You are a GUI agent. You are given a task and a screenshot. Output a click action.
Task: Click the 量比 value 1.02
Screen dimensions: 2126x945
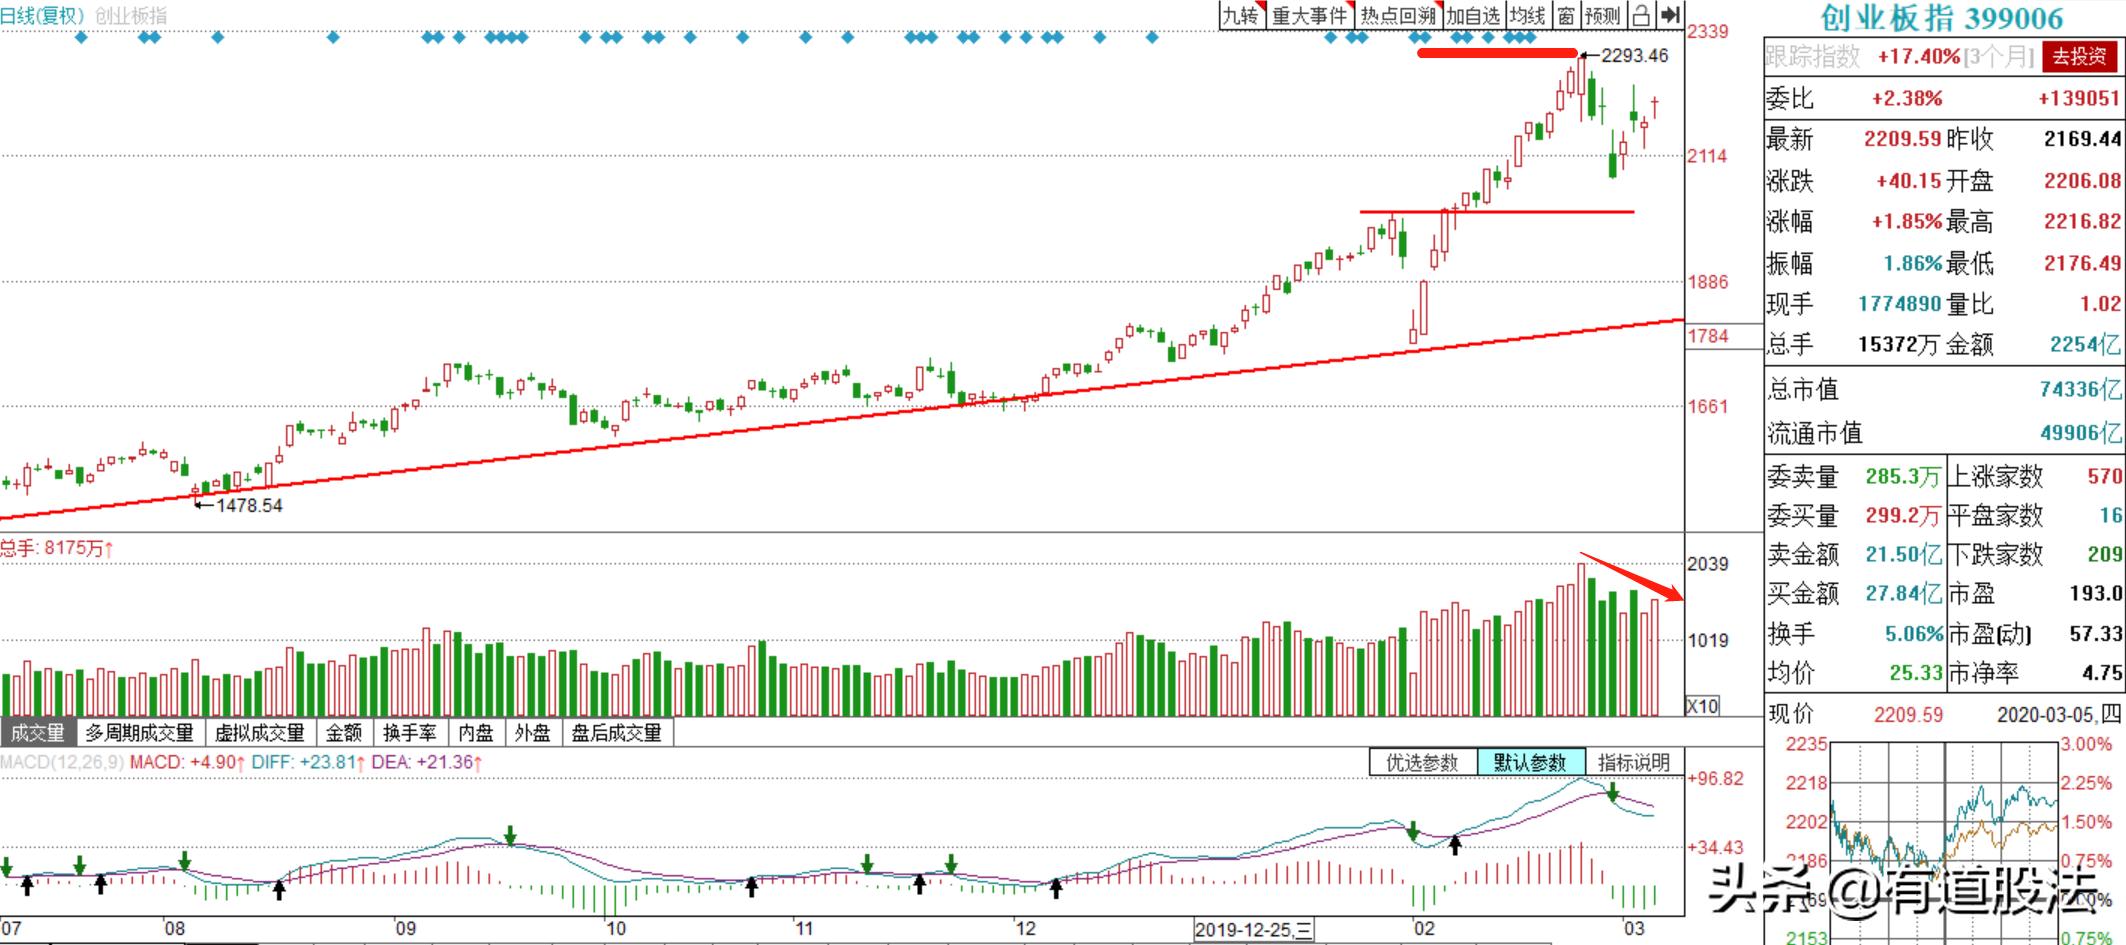coord(2100,304)
